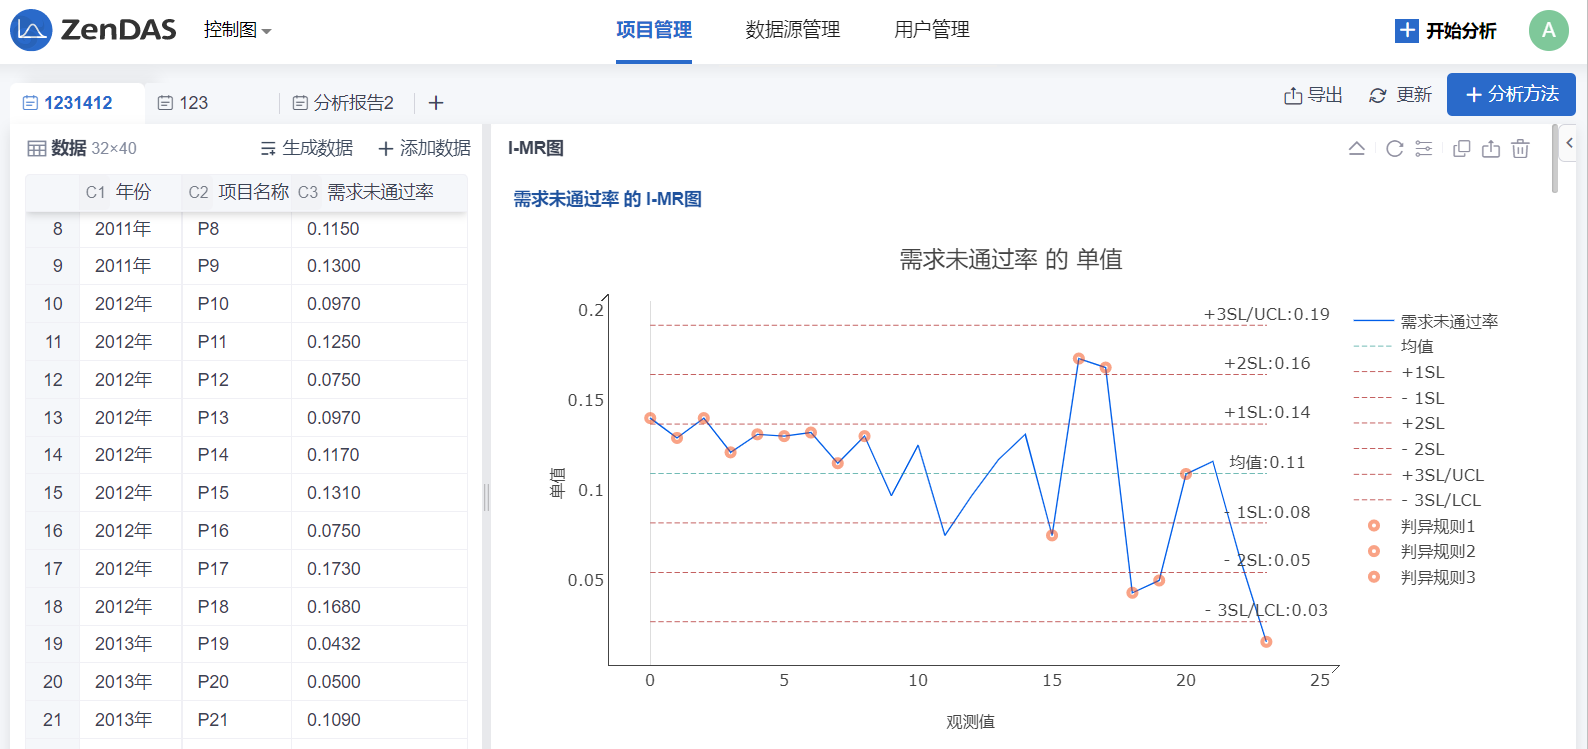1588x749 pixels.
Task: Toggle 需求未通过率 series in legend
Action: coord(1425,321)
